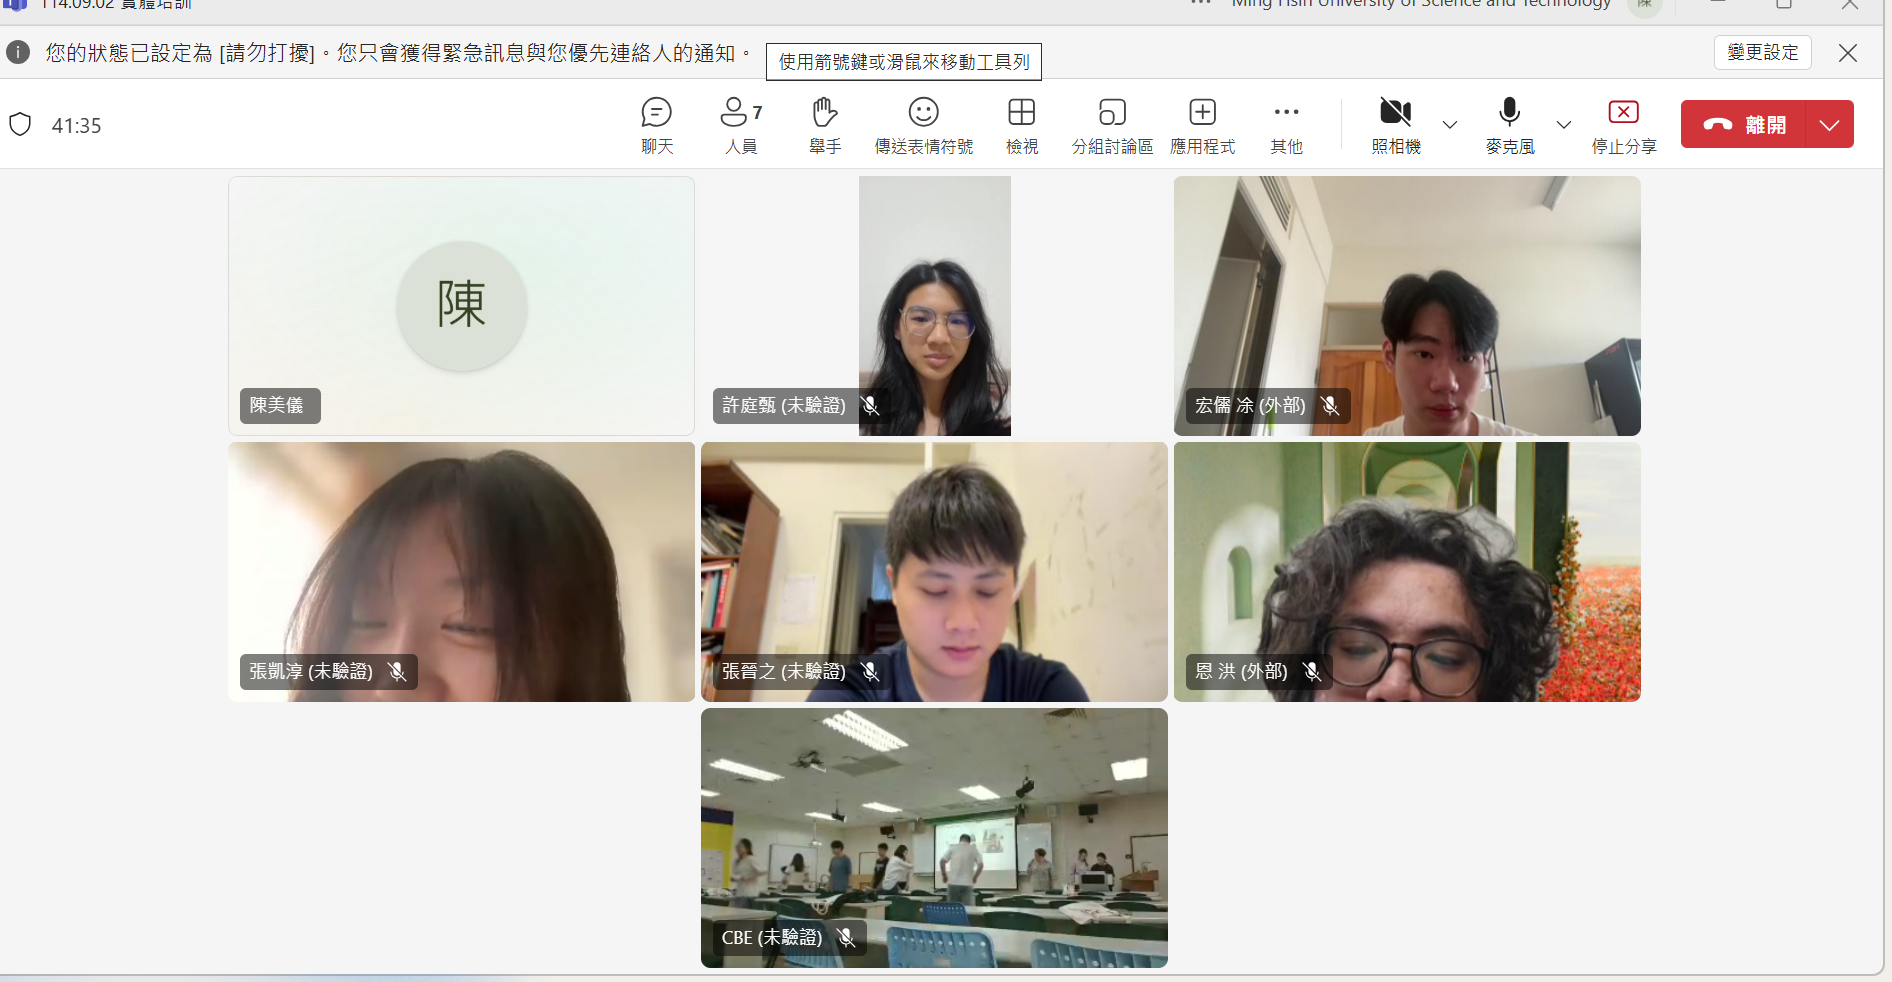Expand the microphone options dropdown arrow
1892x982 pixels.
(x=1564, y=125)
